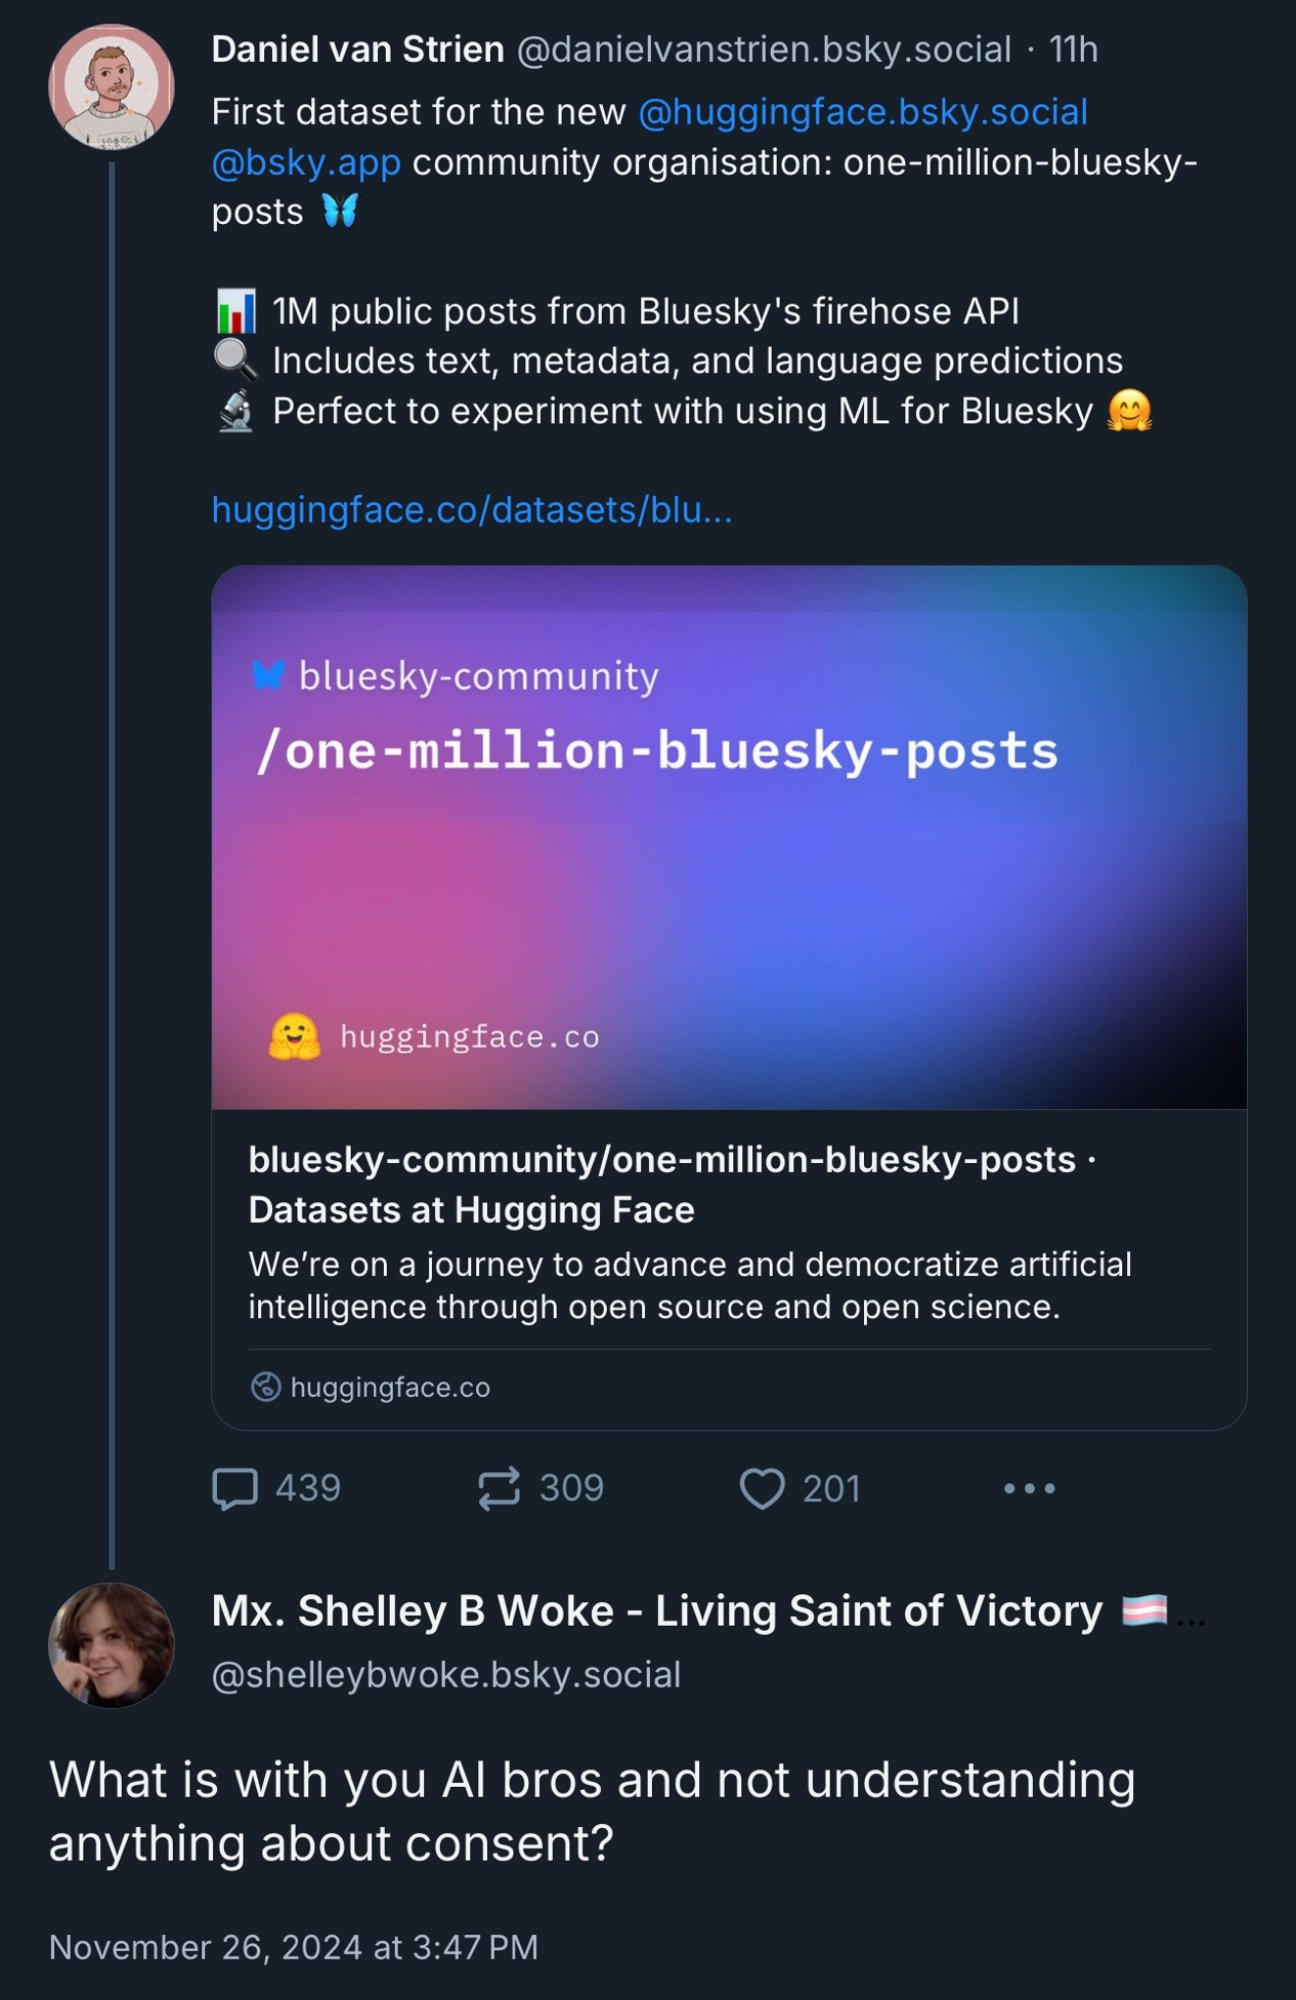Click the repost arrows icon

pyautogui.click(x=498, y=1488)
